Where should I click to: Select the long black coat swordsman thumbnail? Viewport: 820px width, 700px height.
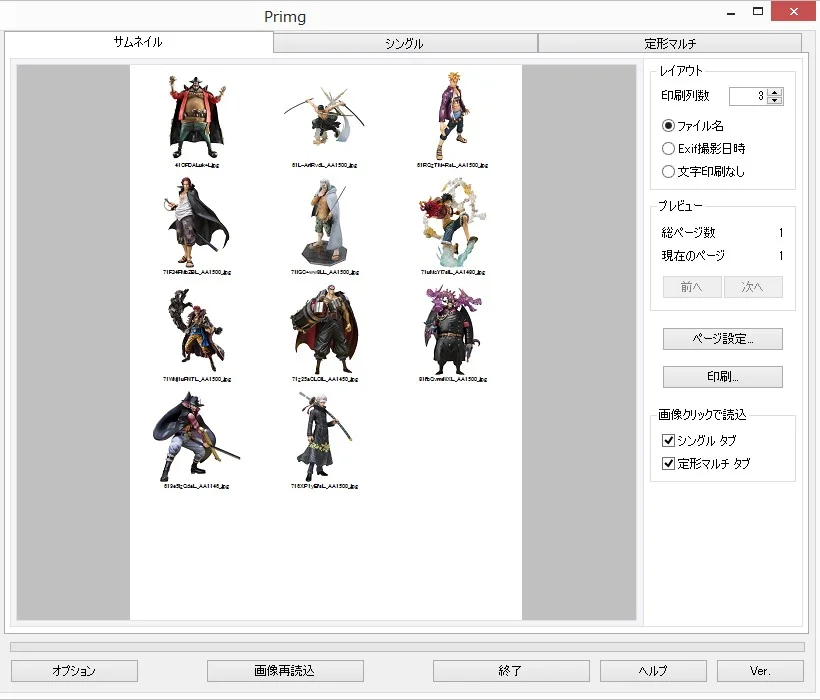[x=324, y=437]
